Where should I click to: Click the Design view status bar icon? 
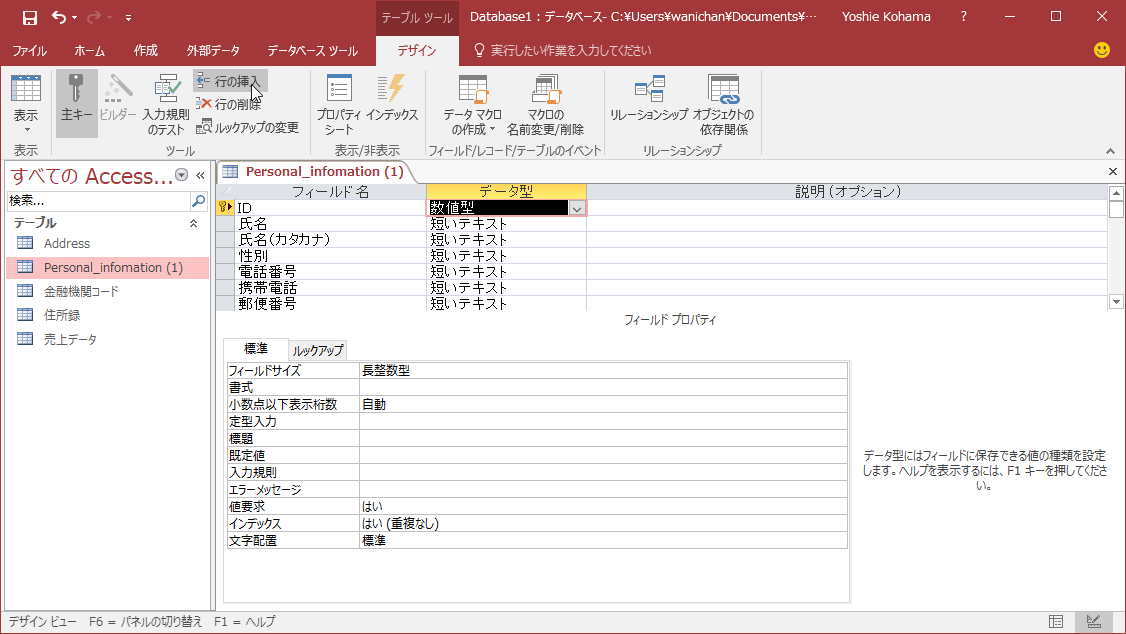[x=1093, y=622]
